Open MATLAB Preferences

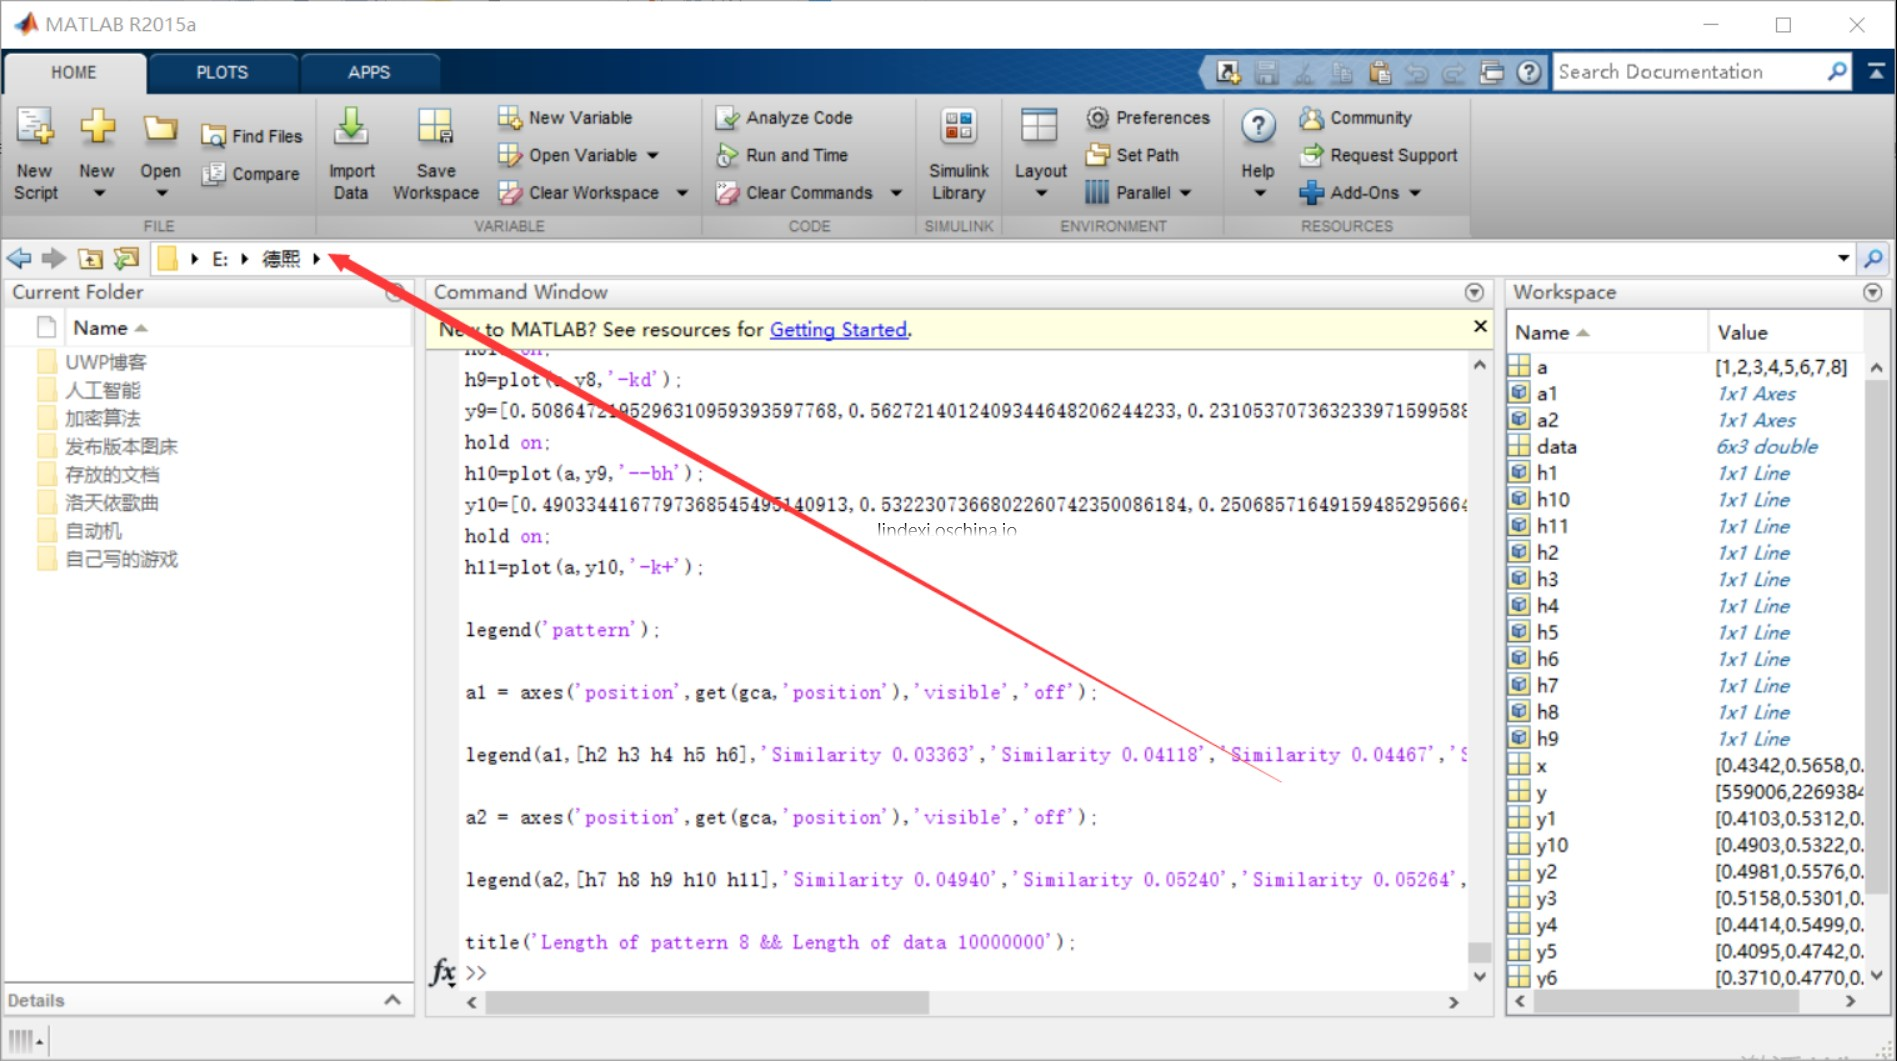pos(1147,118)
